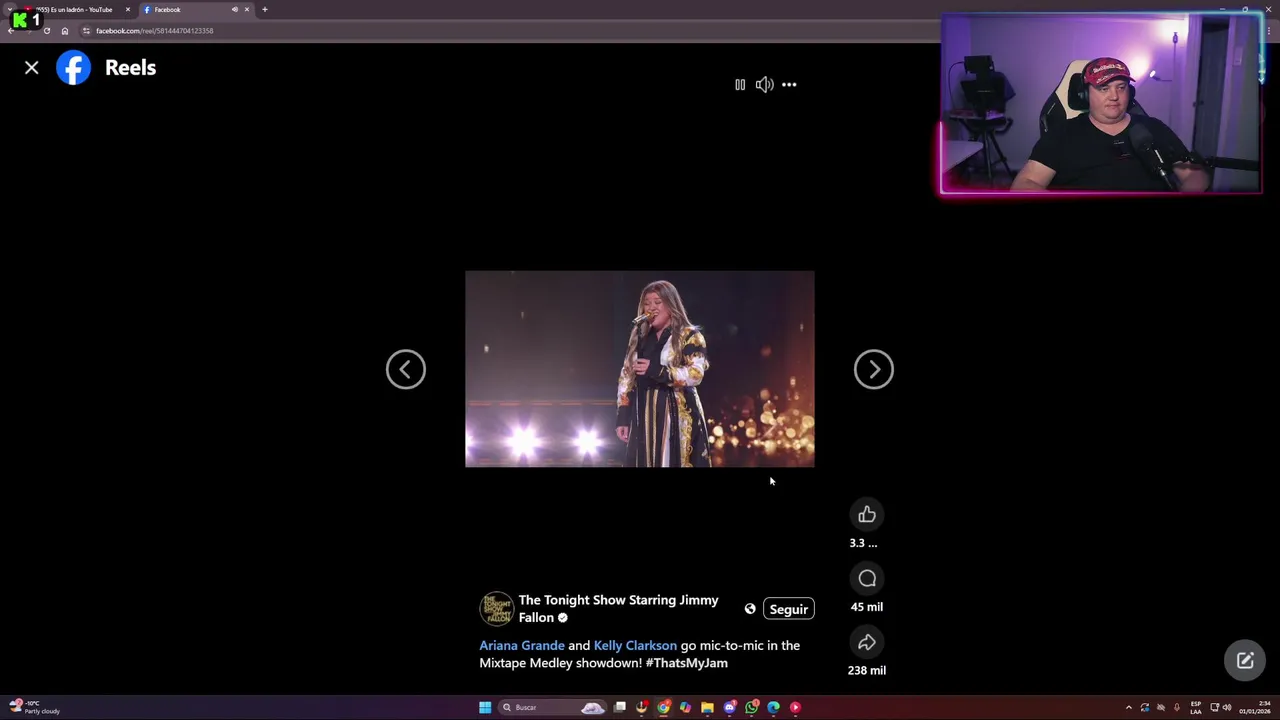Share the reel with arrow icon
This screenshot has width=1280, height=720.
867,643
